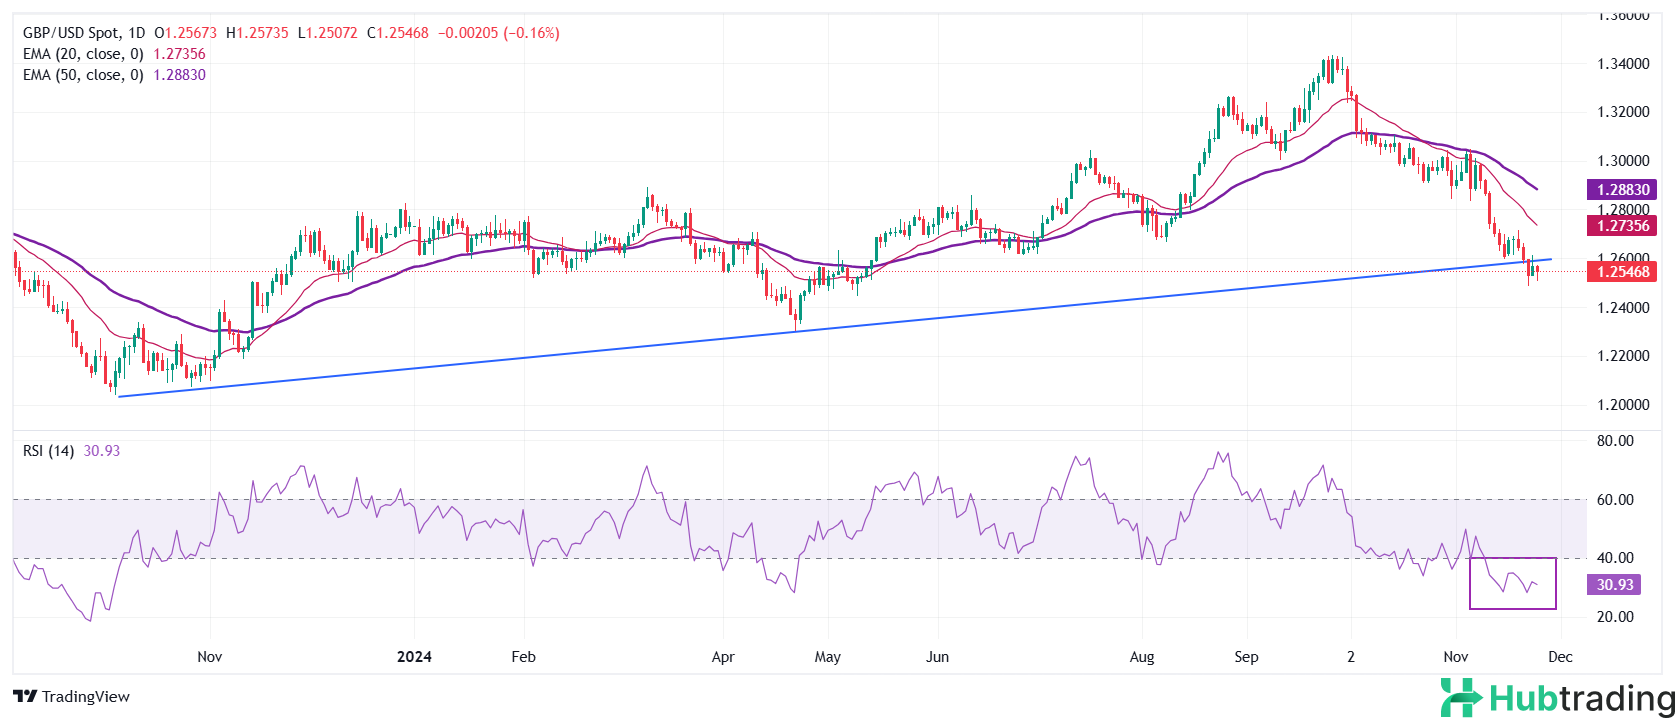
Task: Click the EMA (20, close, 0) legend
Action: [x=83, y=54]
